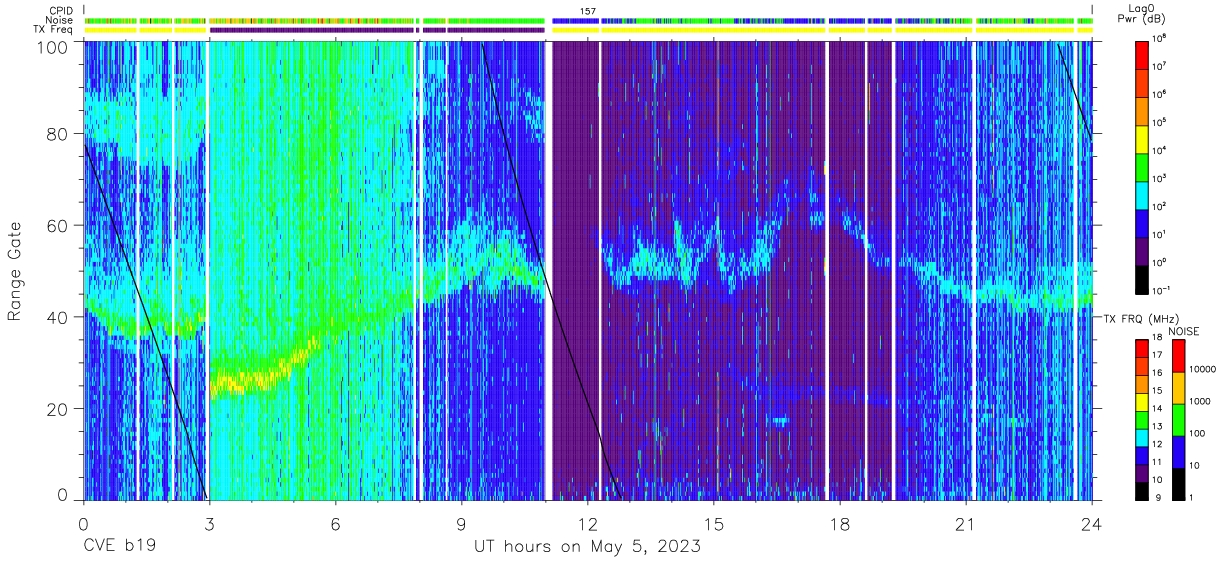Screen dimensions: 1228x567
Task: Click the y-axis tick label 40
Action: [58, 317]
